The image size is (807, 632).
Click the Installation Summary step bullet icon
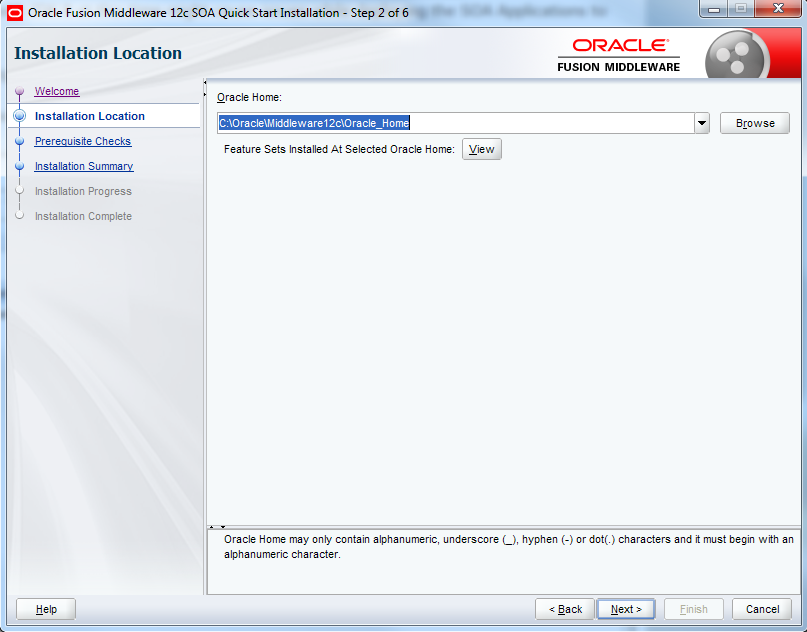[20, 166]
